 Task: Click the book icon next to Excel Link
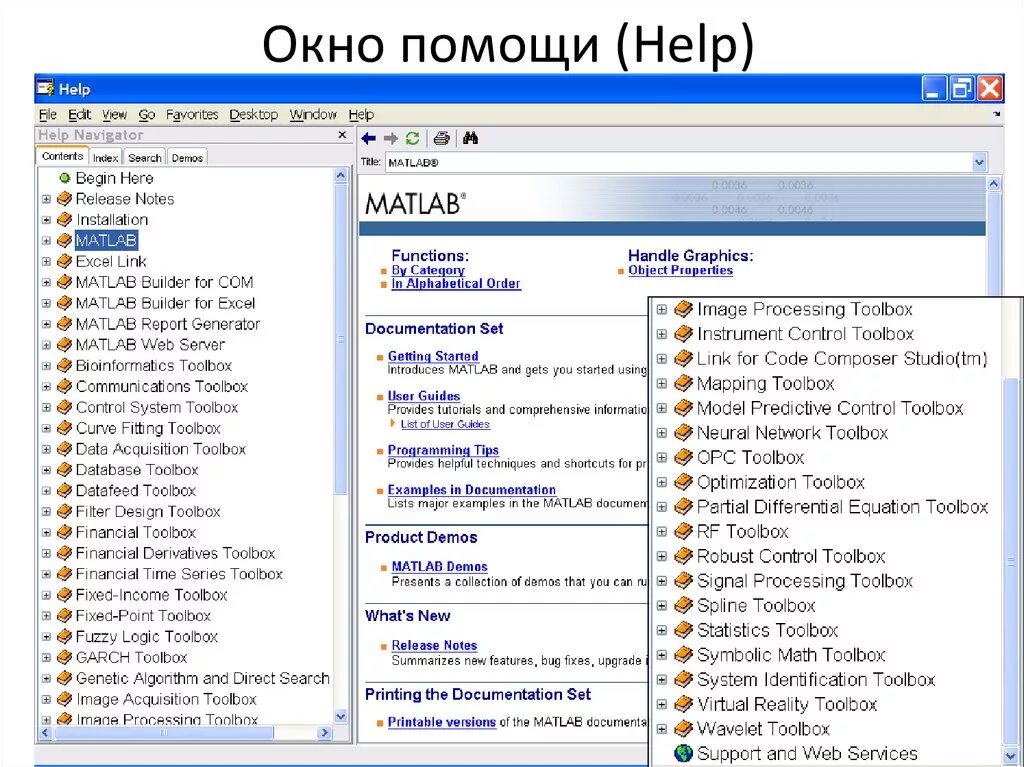[64, 261]
